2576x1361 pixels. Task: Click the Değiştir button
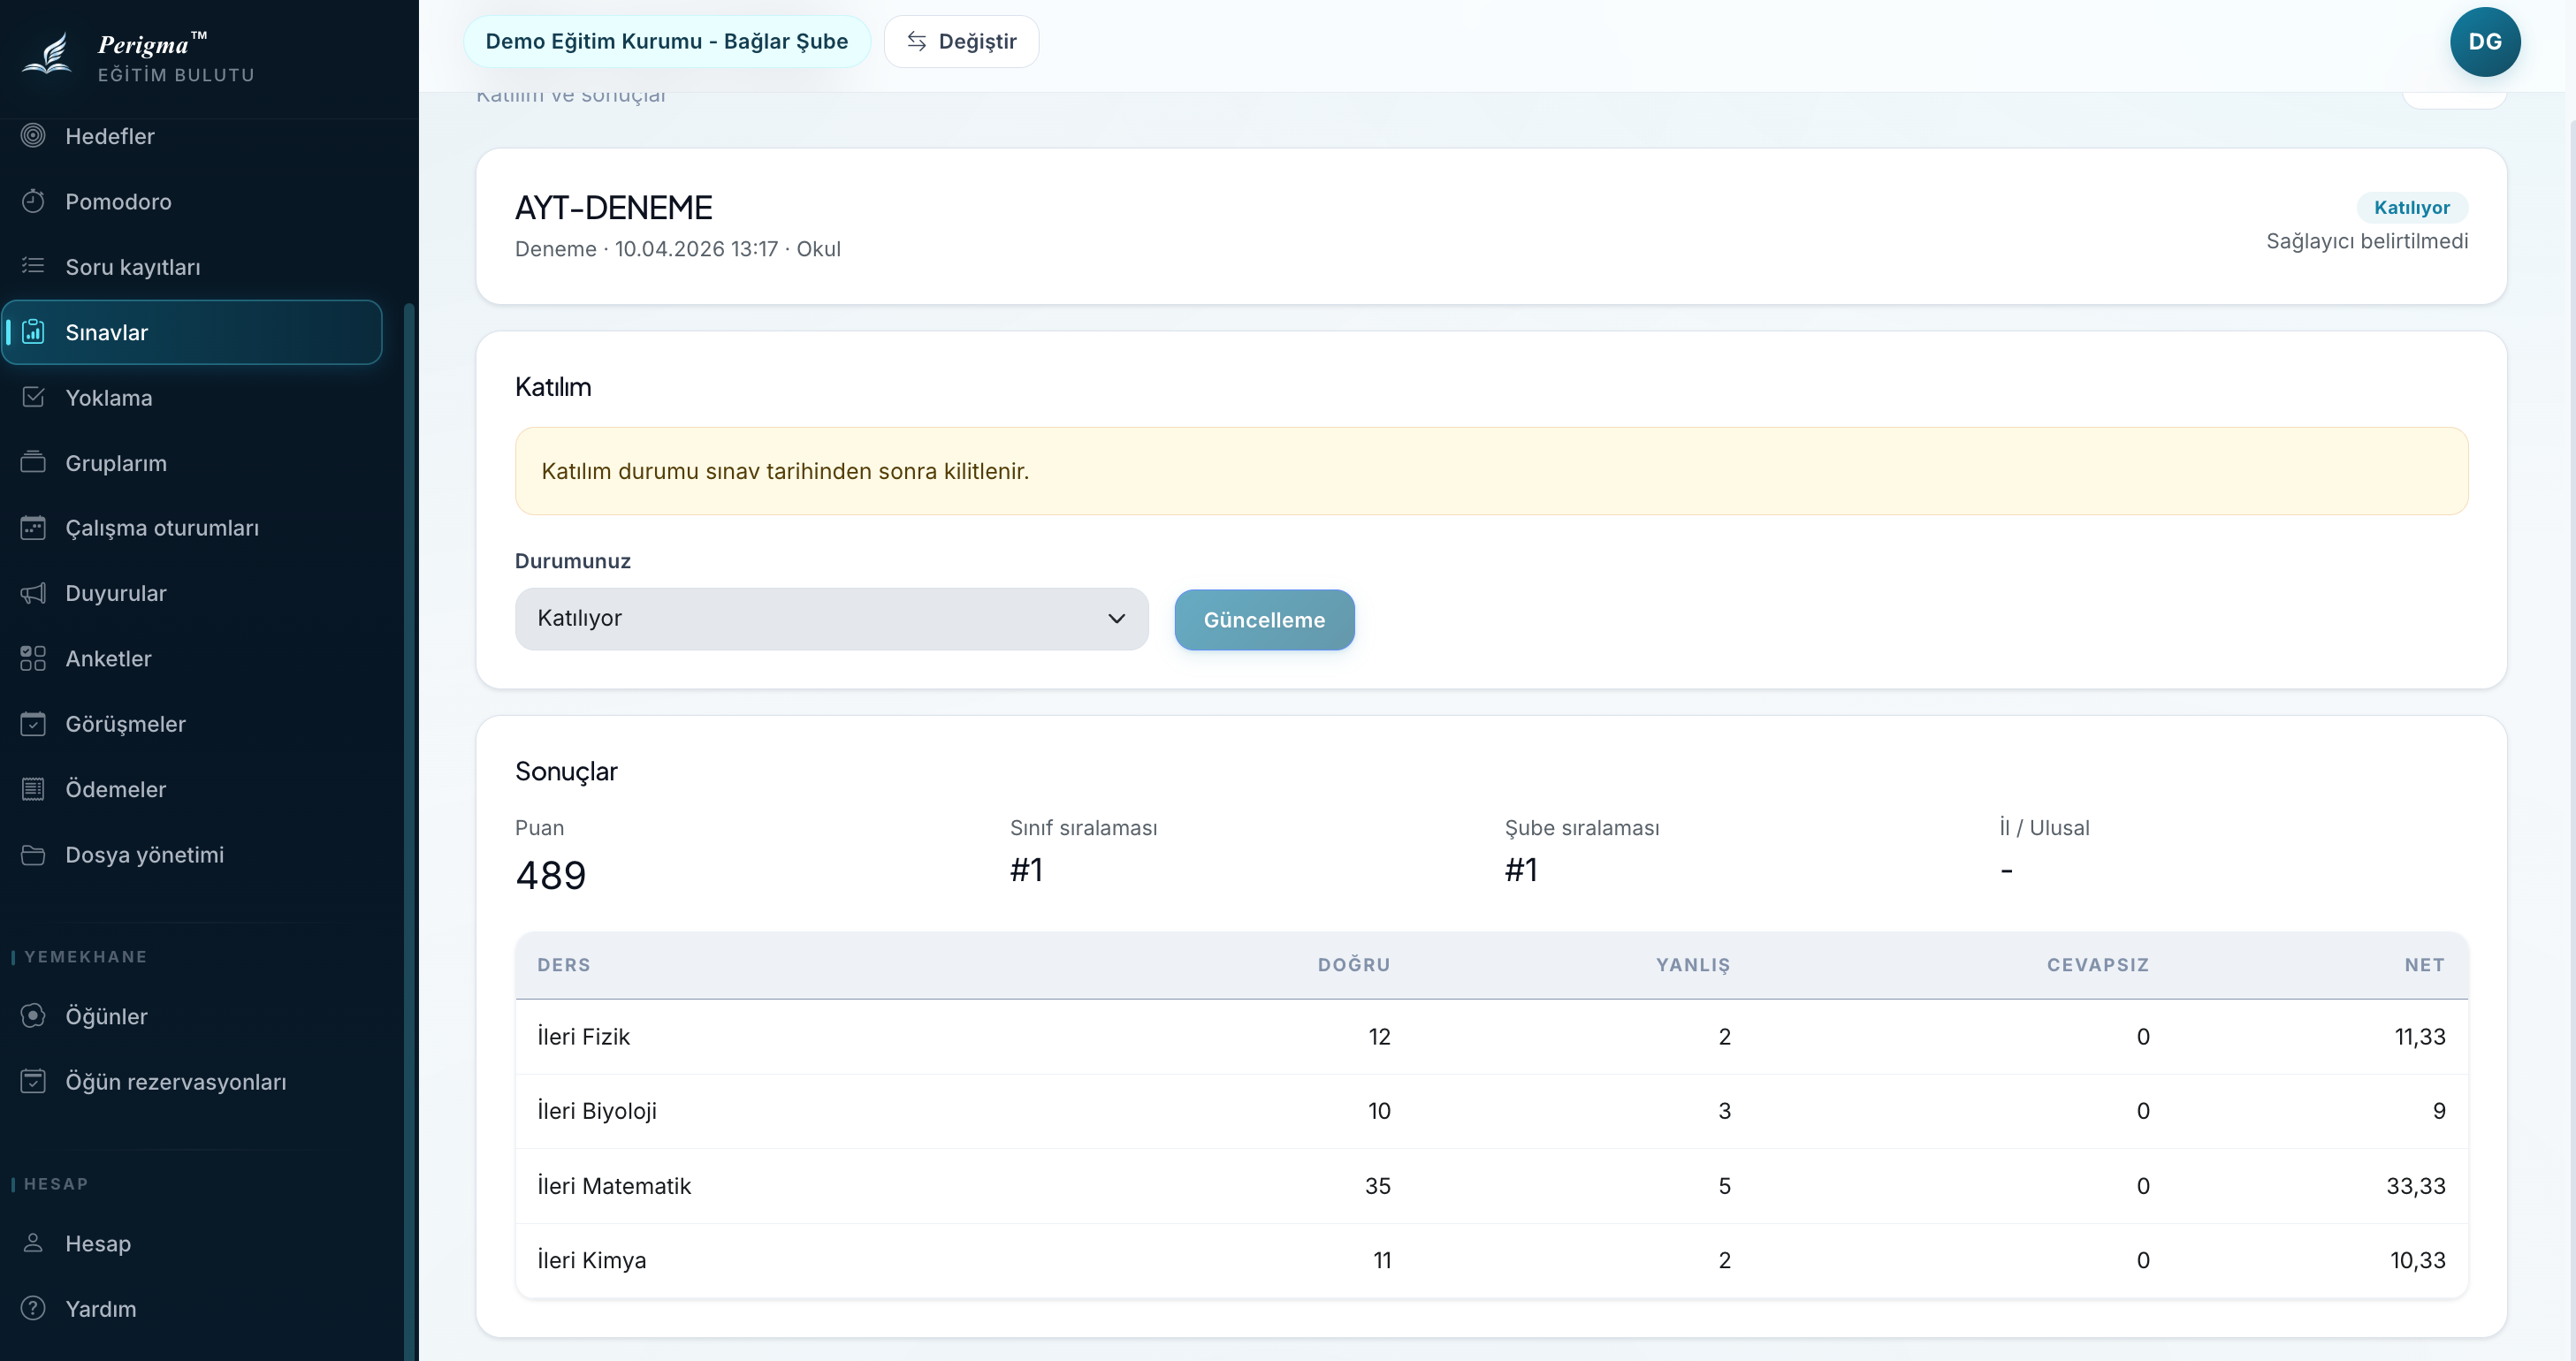pyautogui.click(x=961, y=42)
